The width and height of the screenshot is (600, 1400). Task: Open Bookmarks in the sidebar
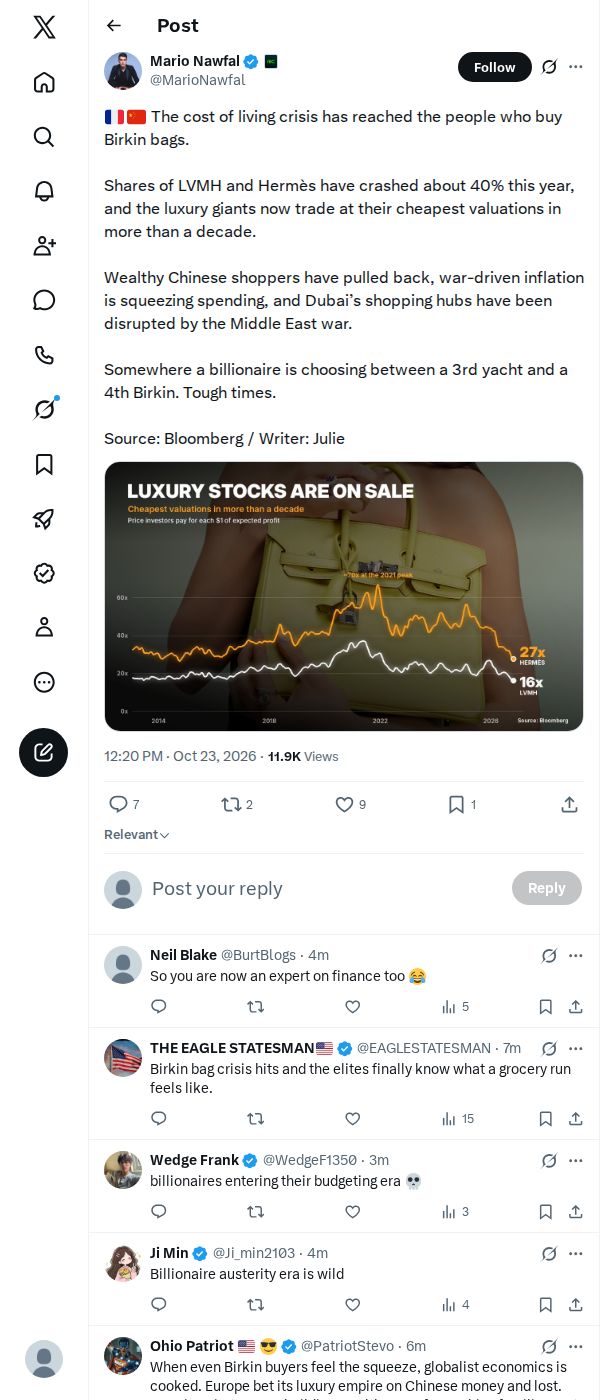click(x=44, y=464)
